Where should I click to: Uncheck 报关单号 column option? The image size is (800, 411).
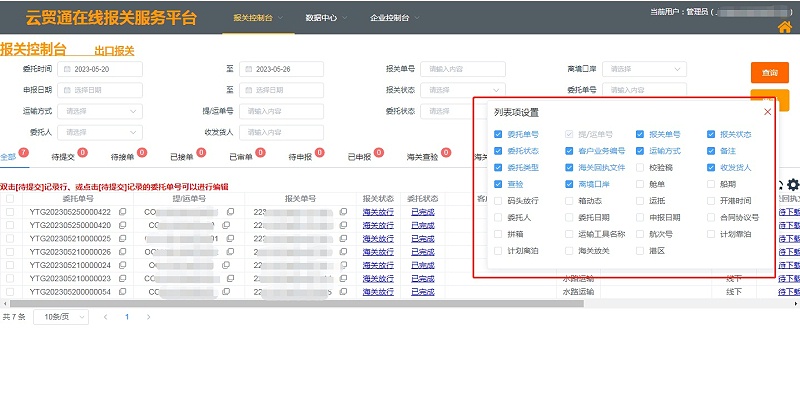click(640, 134)
